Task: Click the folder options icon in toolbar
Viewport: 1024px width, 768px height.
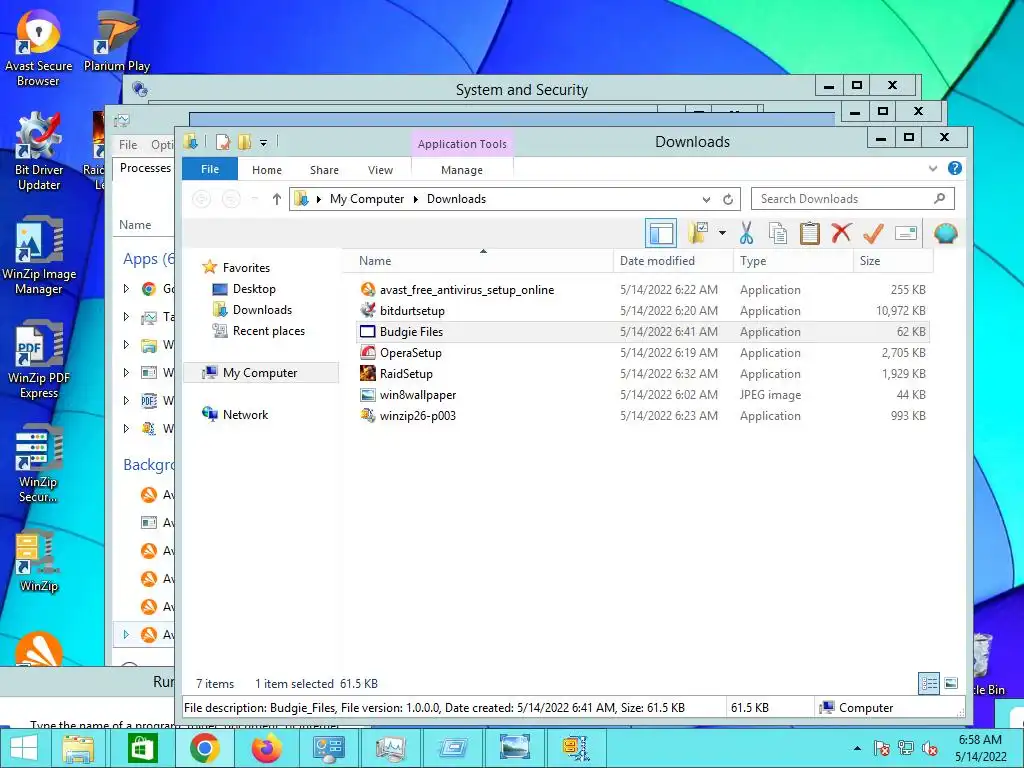Action: click(697, 233)
